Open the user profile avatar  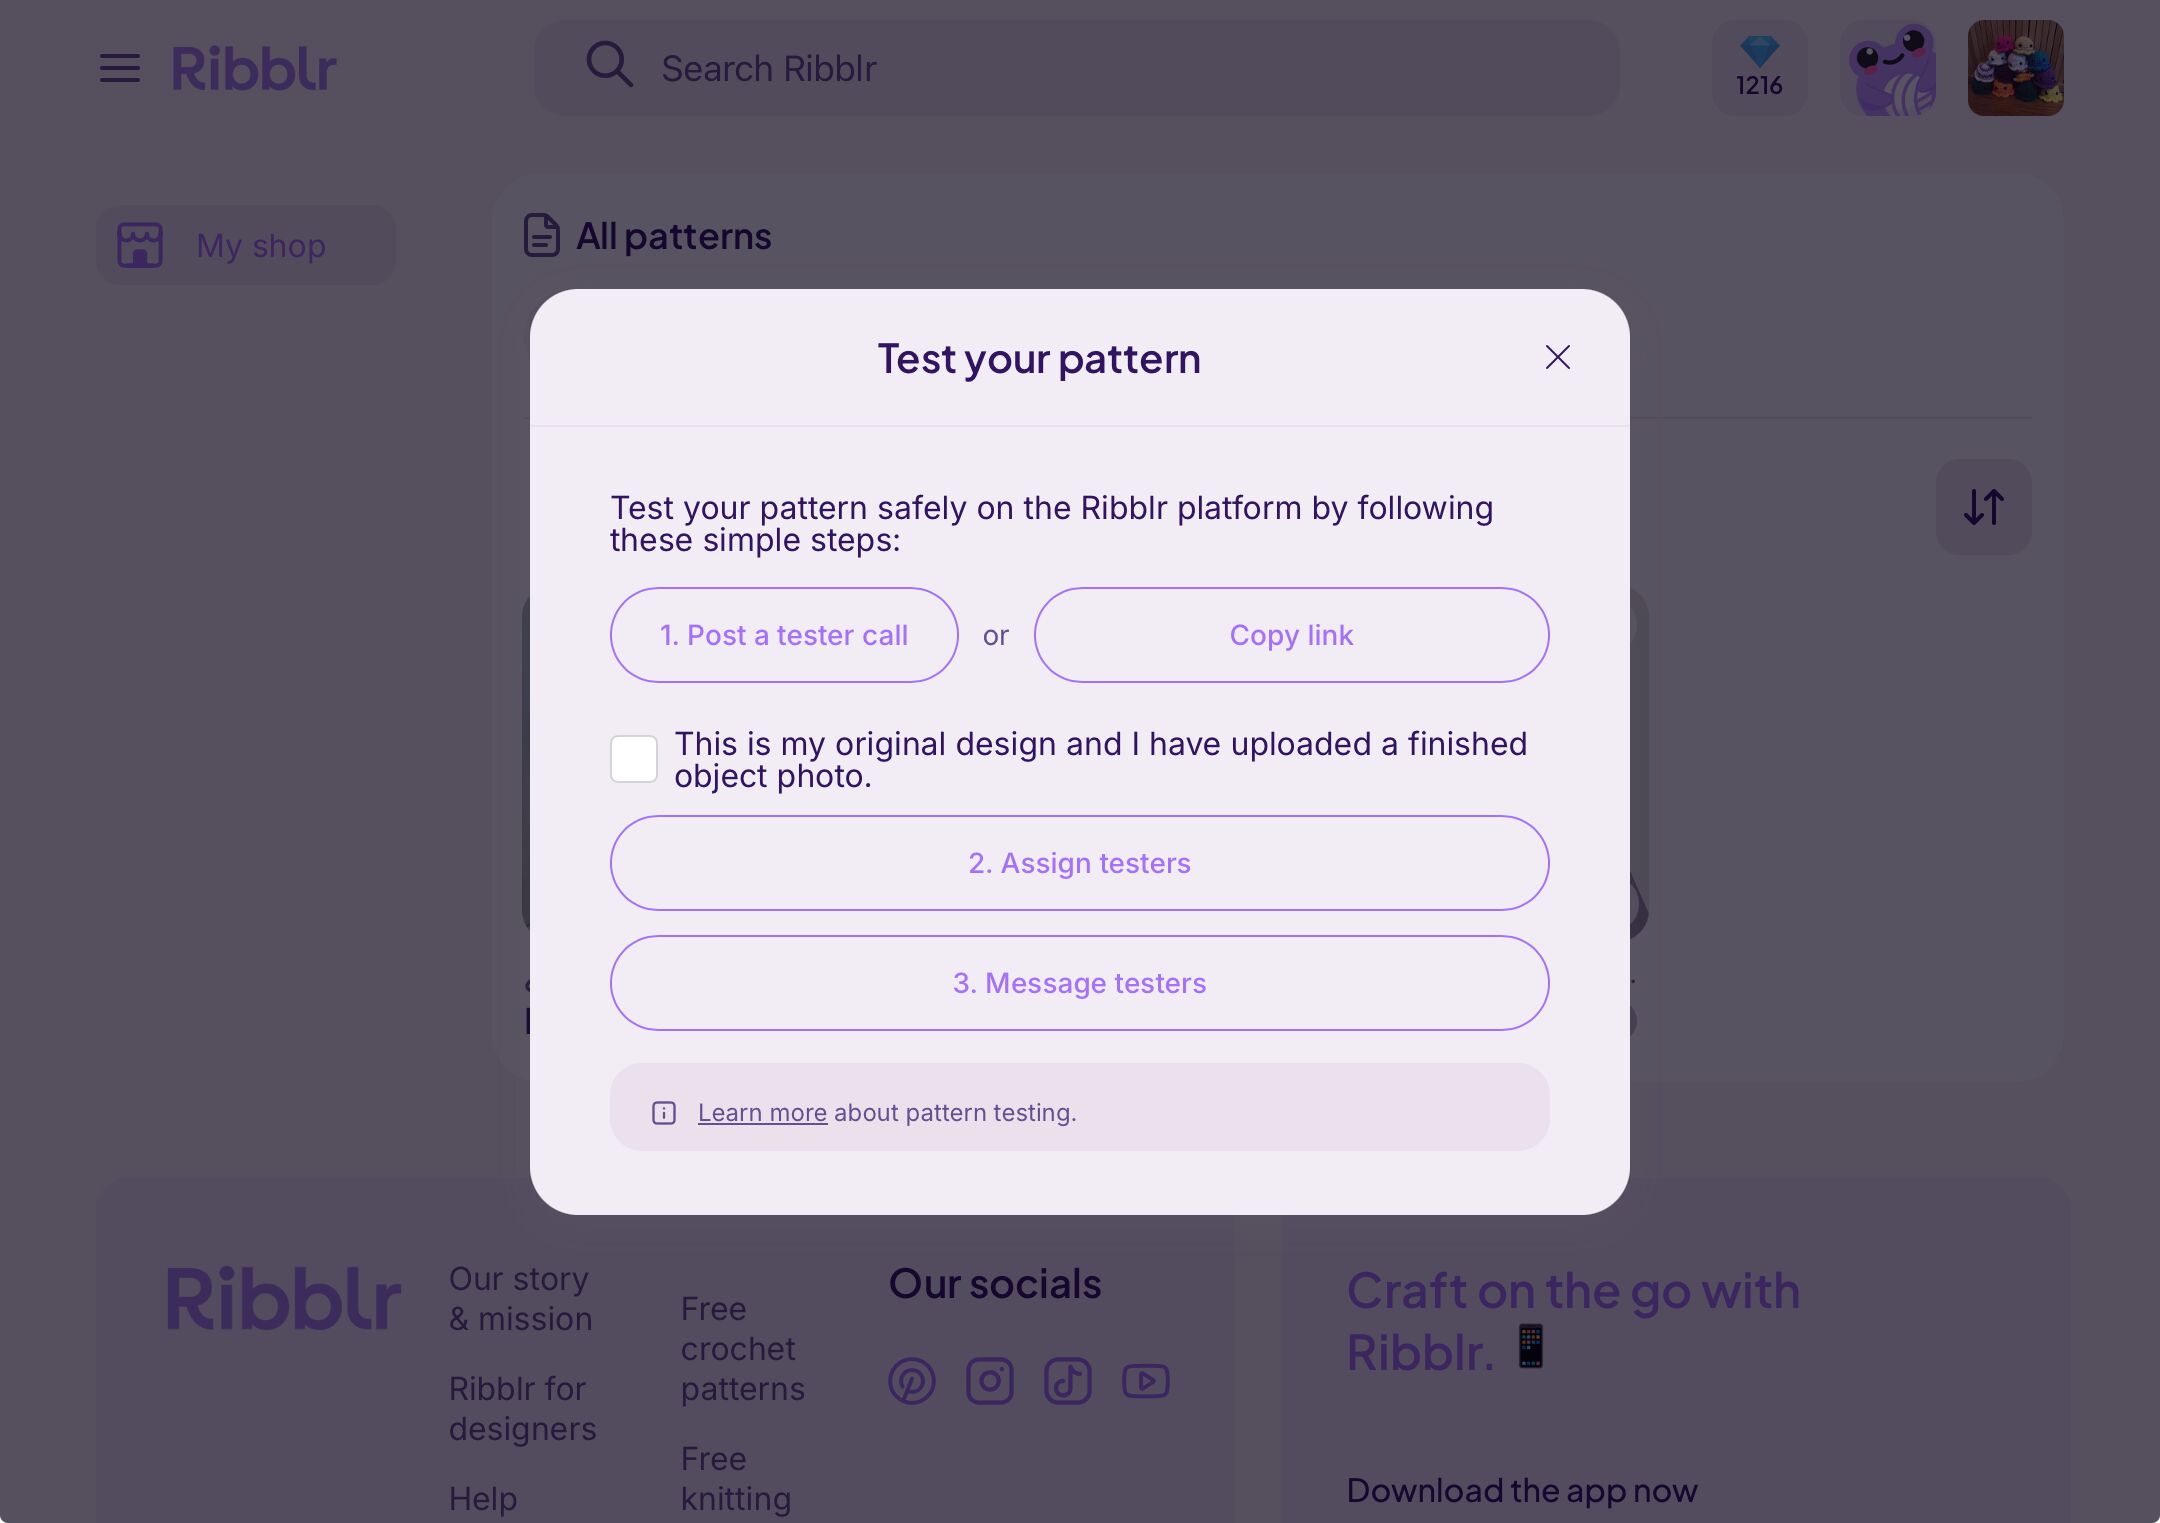[2015, 68]
